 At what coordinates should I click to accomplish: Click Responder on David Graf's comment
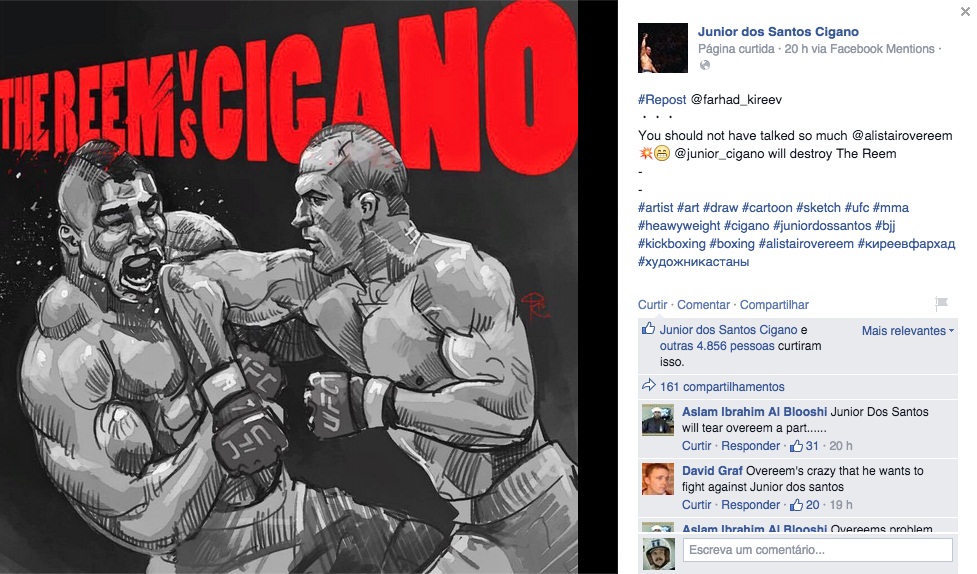click(x=750, y=505)
